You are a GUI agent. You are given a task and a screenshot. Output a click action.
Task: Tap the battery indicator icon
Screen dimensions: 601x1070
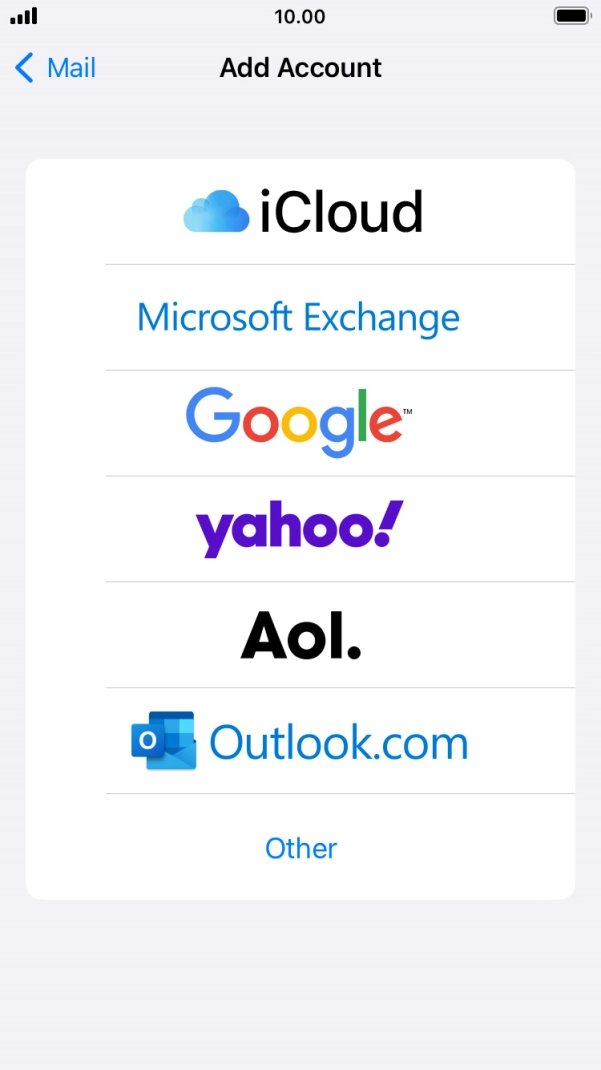[572, 16]
